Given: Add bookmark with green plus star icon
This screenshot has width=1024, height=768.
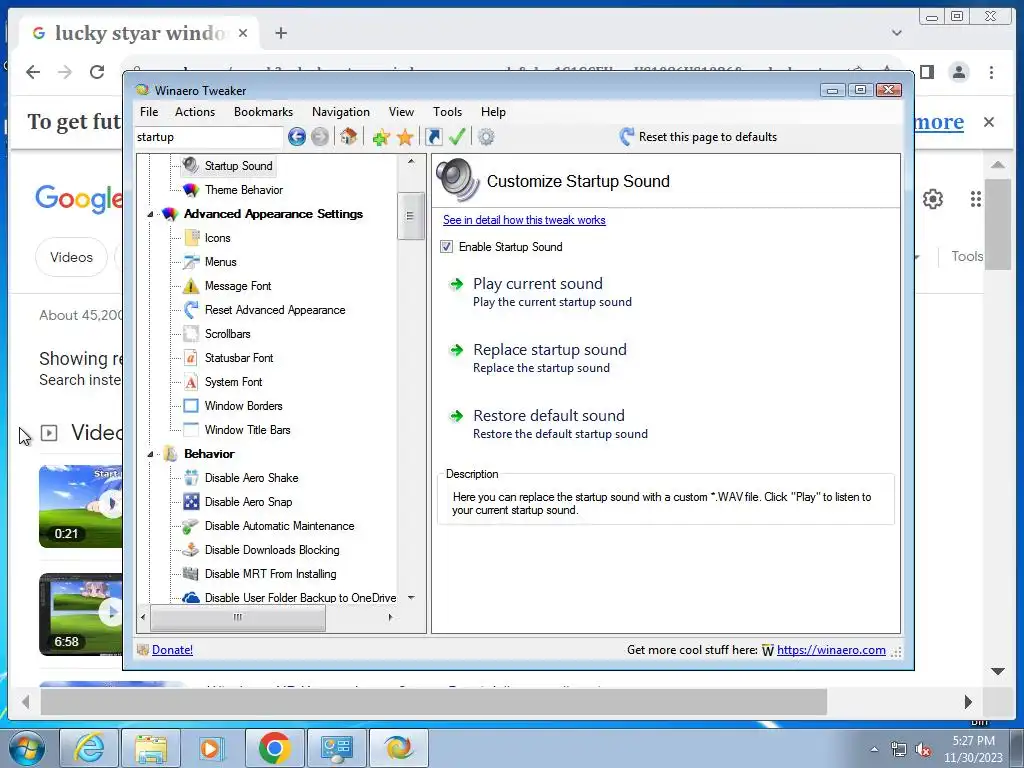Looking at the screenshot, I should click(381, 137).
